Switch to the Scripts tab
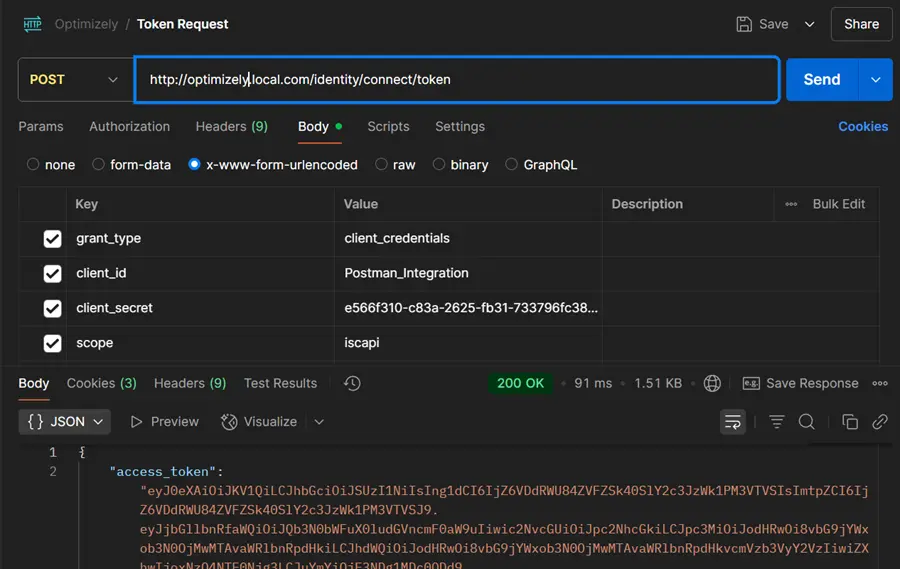The image size is (900, 569). (x=388, y=126)
